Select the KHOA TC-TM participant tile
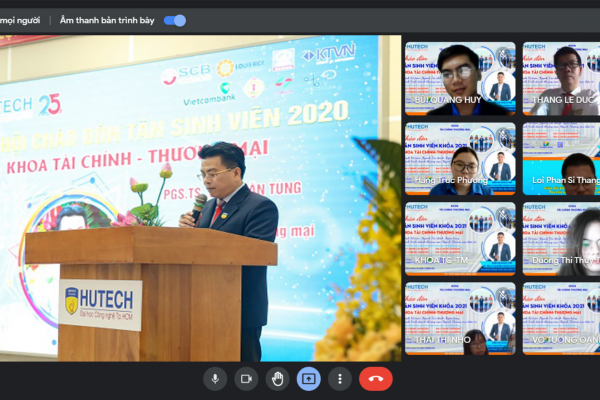The image size is (600, 400). pos(460,239)
